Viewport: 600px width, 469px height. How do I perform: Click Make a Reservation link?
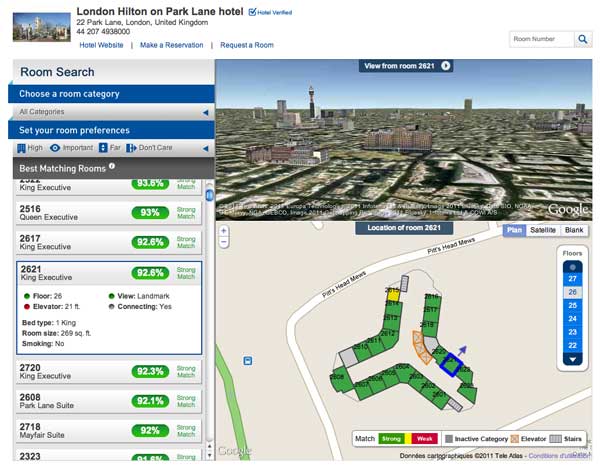coord(171,45)
